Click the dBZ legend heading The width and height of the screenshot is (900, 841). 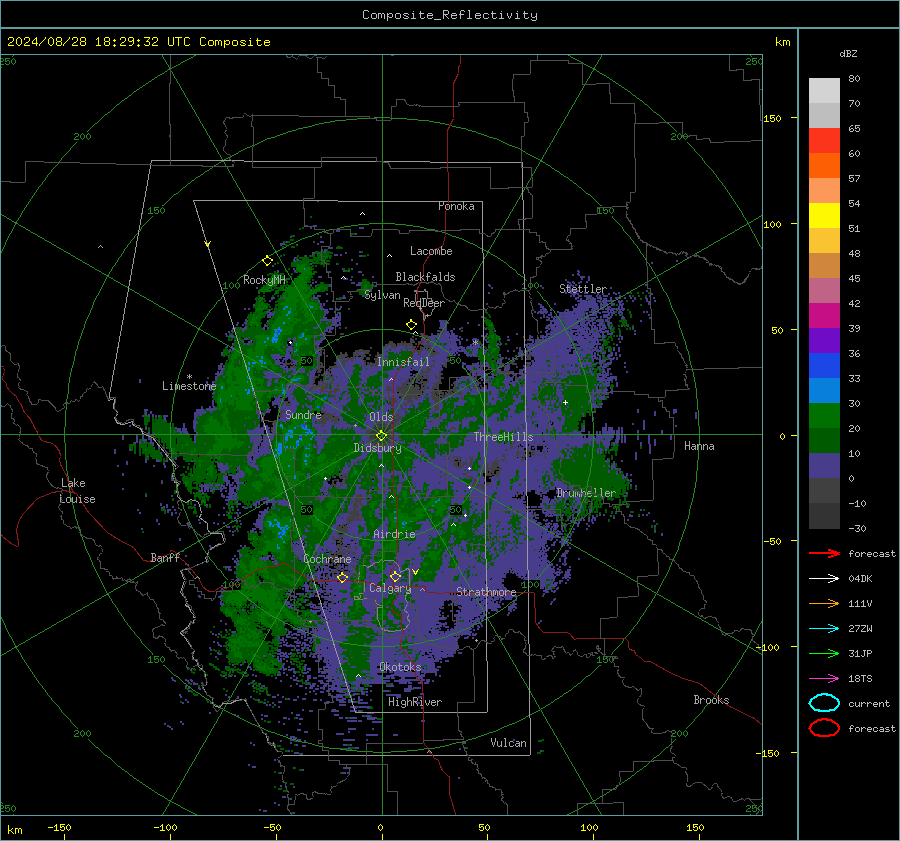[x=848, y=53]
